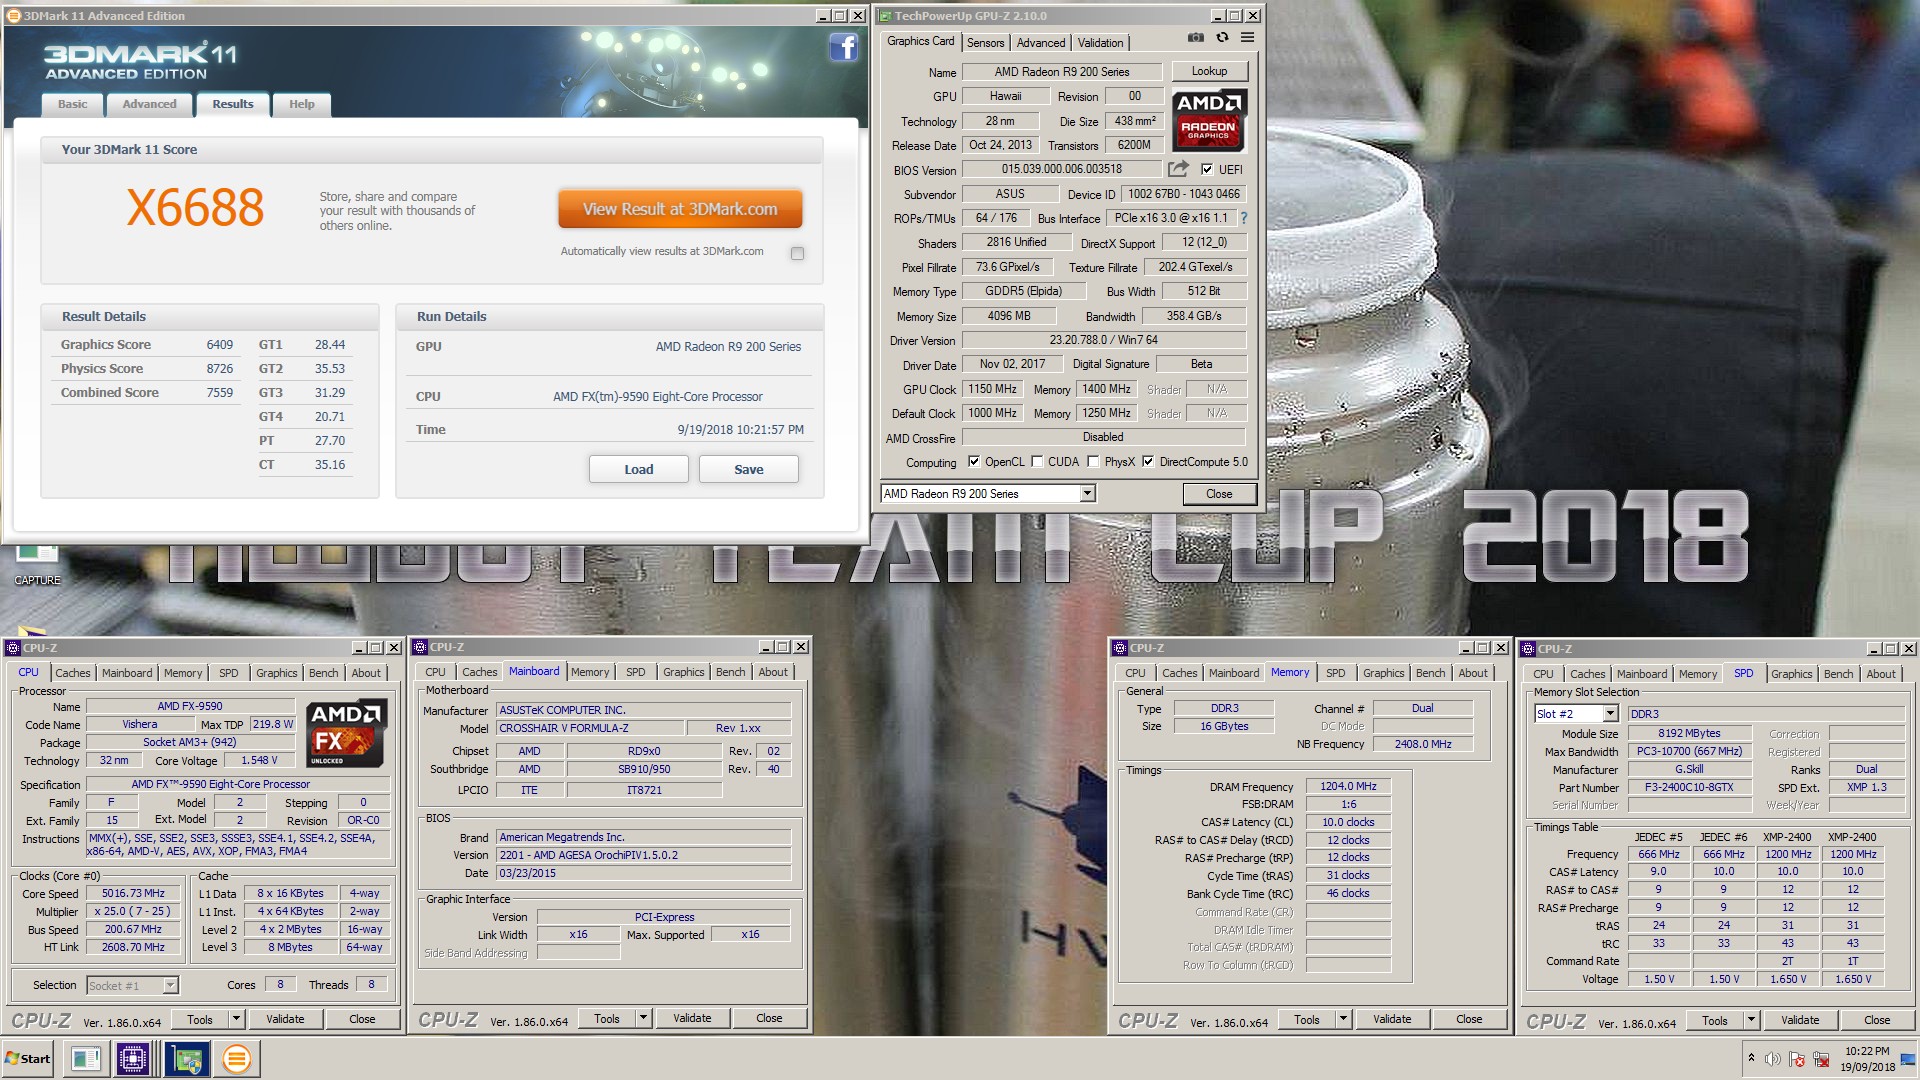Viewport: 1920px width, 1080px height.
Task: Open the Help tab in 3DMark
Action: point(302,104)
